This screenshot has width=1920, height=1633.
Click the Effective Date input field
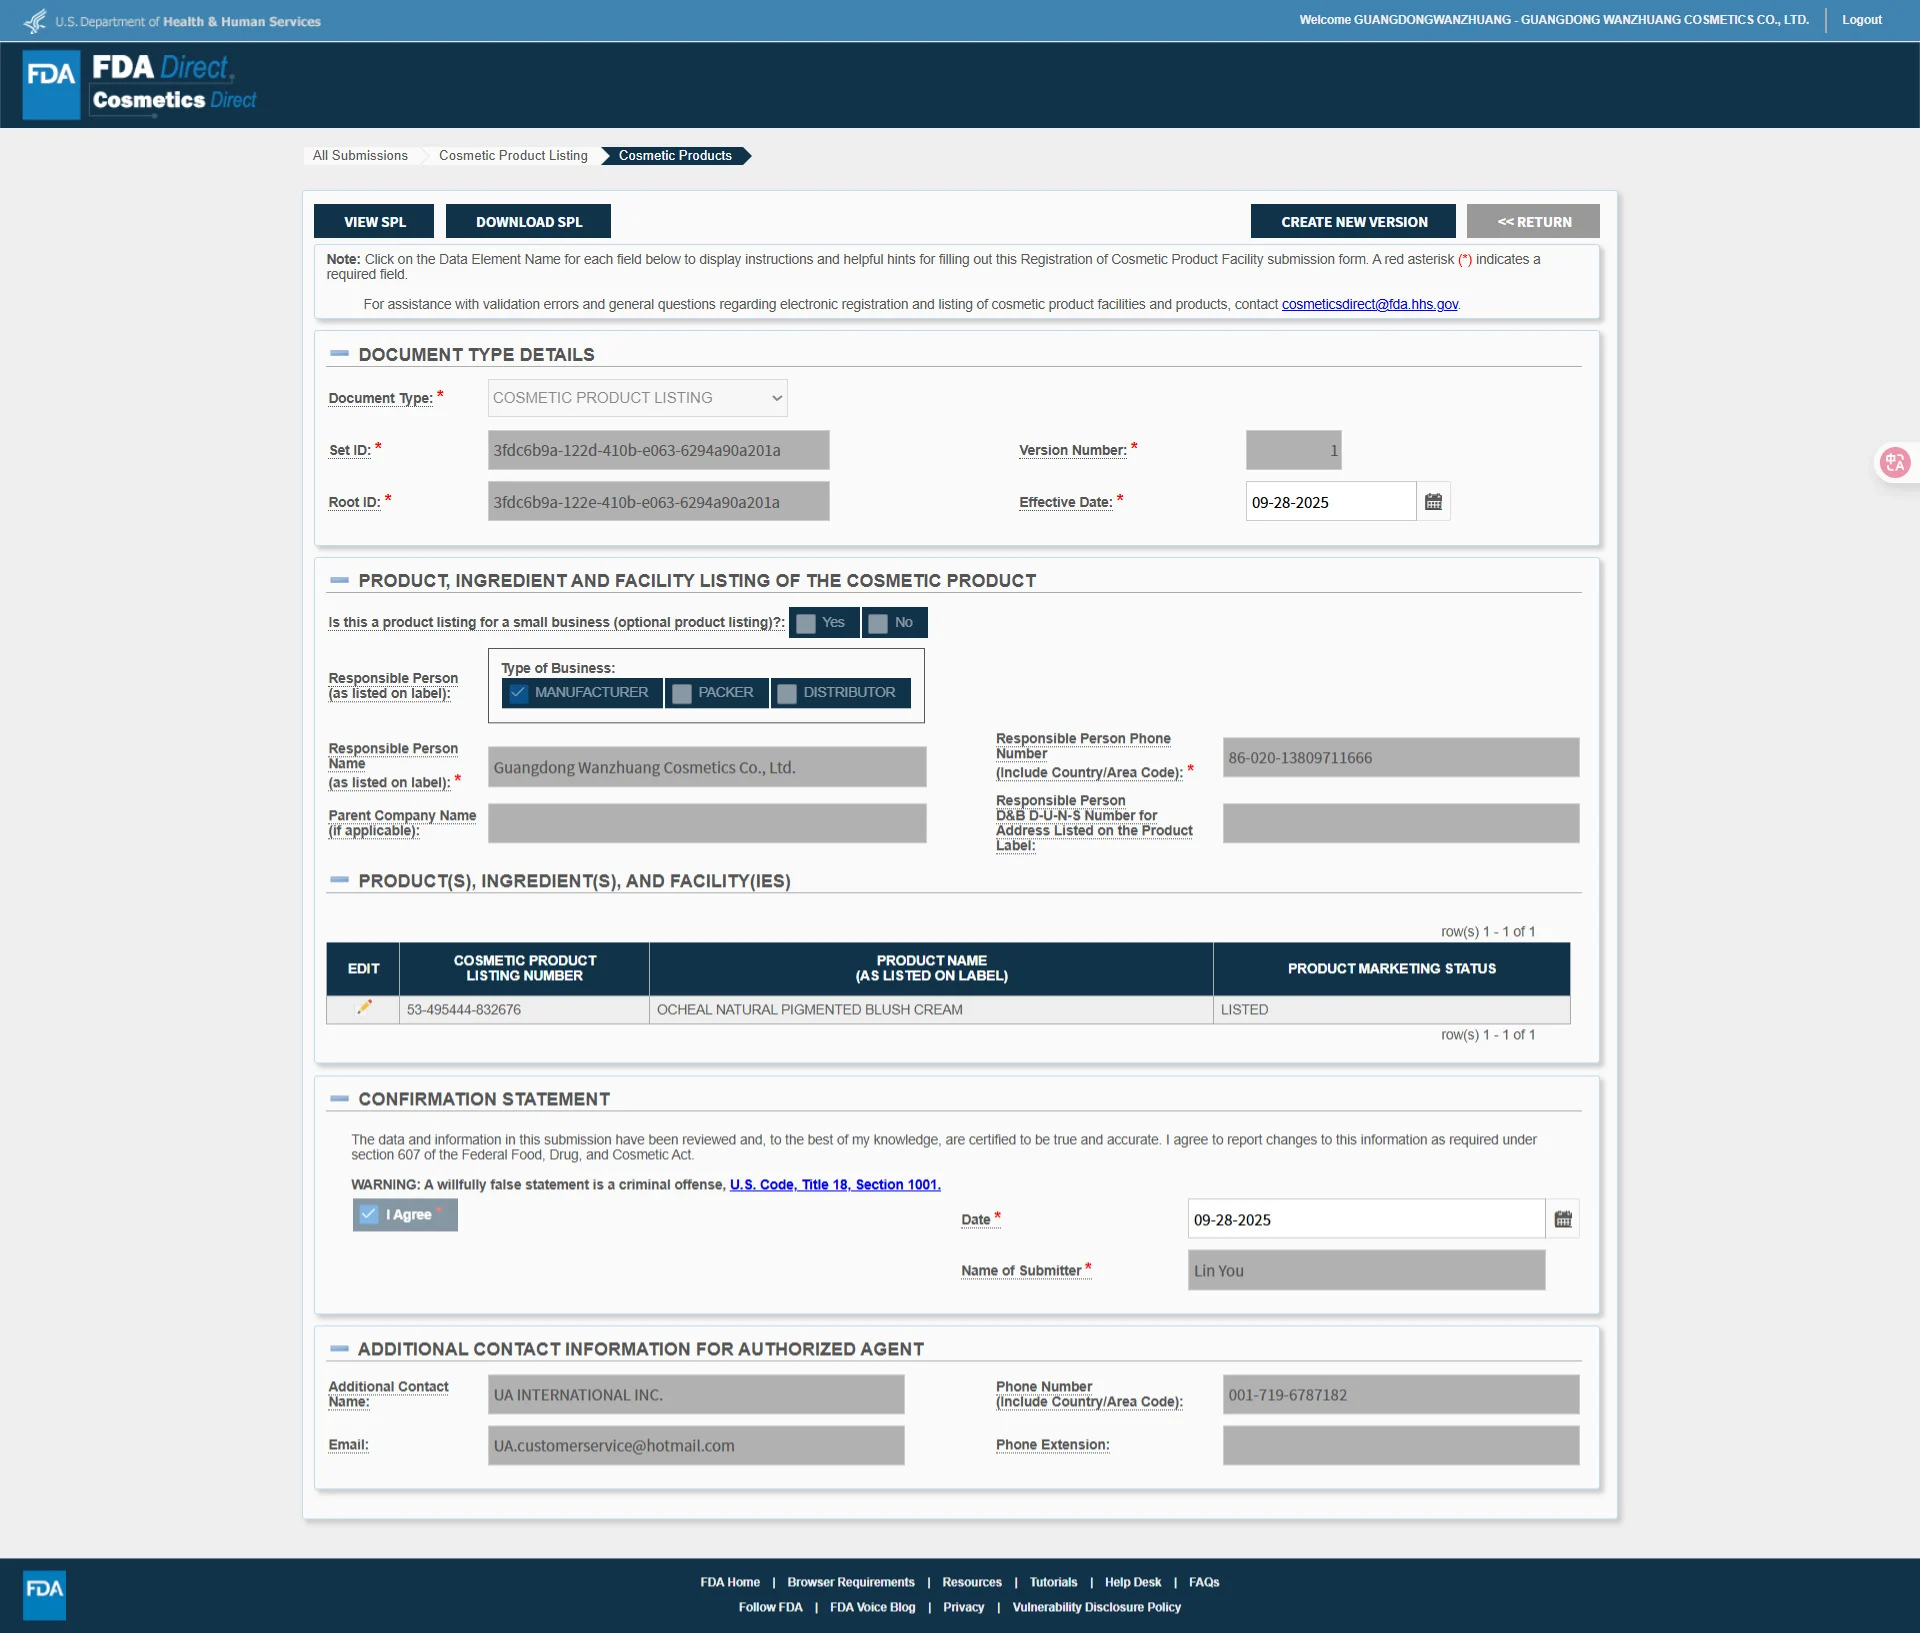tap(1330, 502)
